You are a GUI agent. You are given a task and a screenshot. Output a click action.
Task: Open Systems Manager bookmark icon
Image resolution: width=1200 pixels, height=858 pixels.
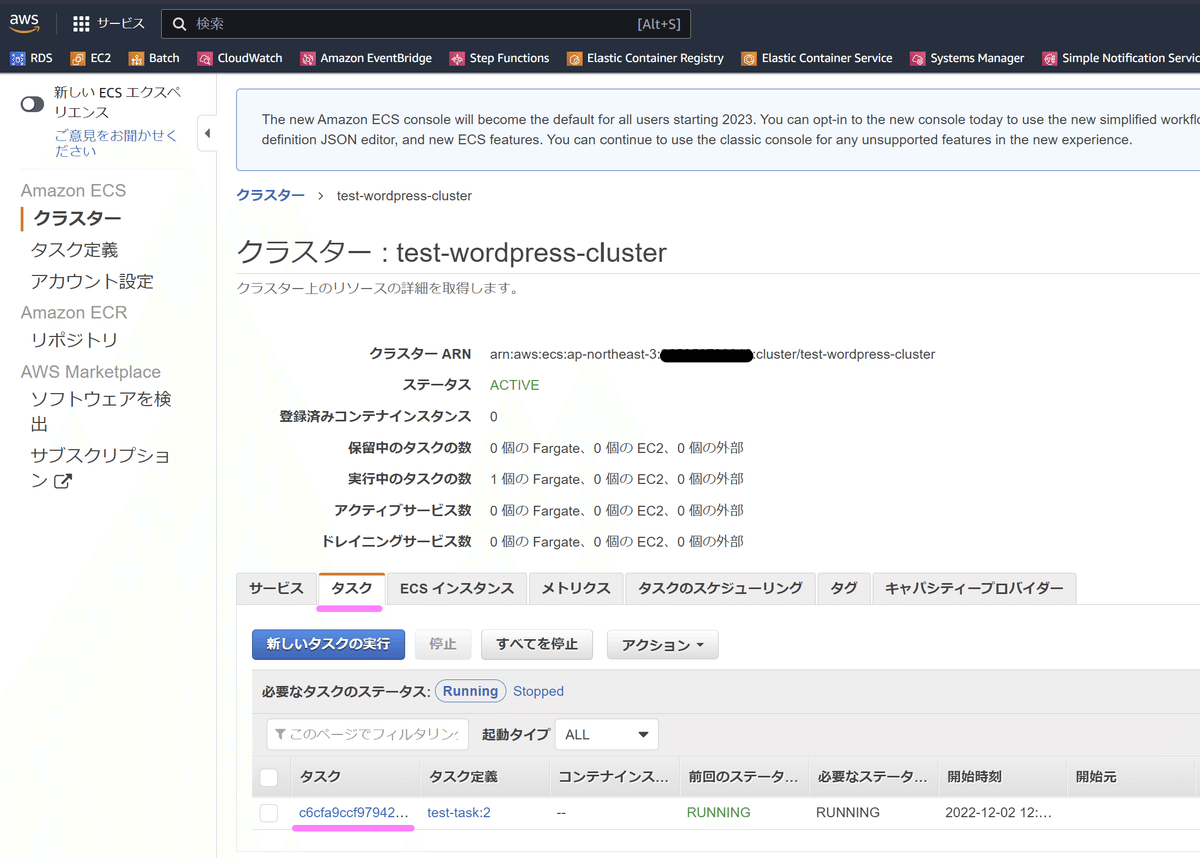[918, 59]
